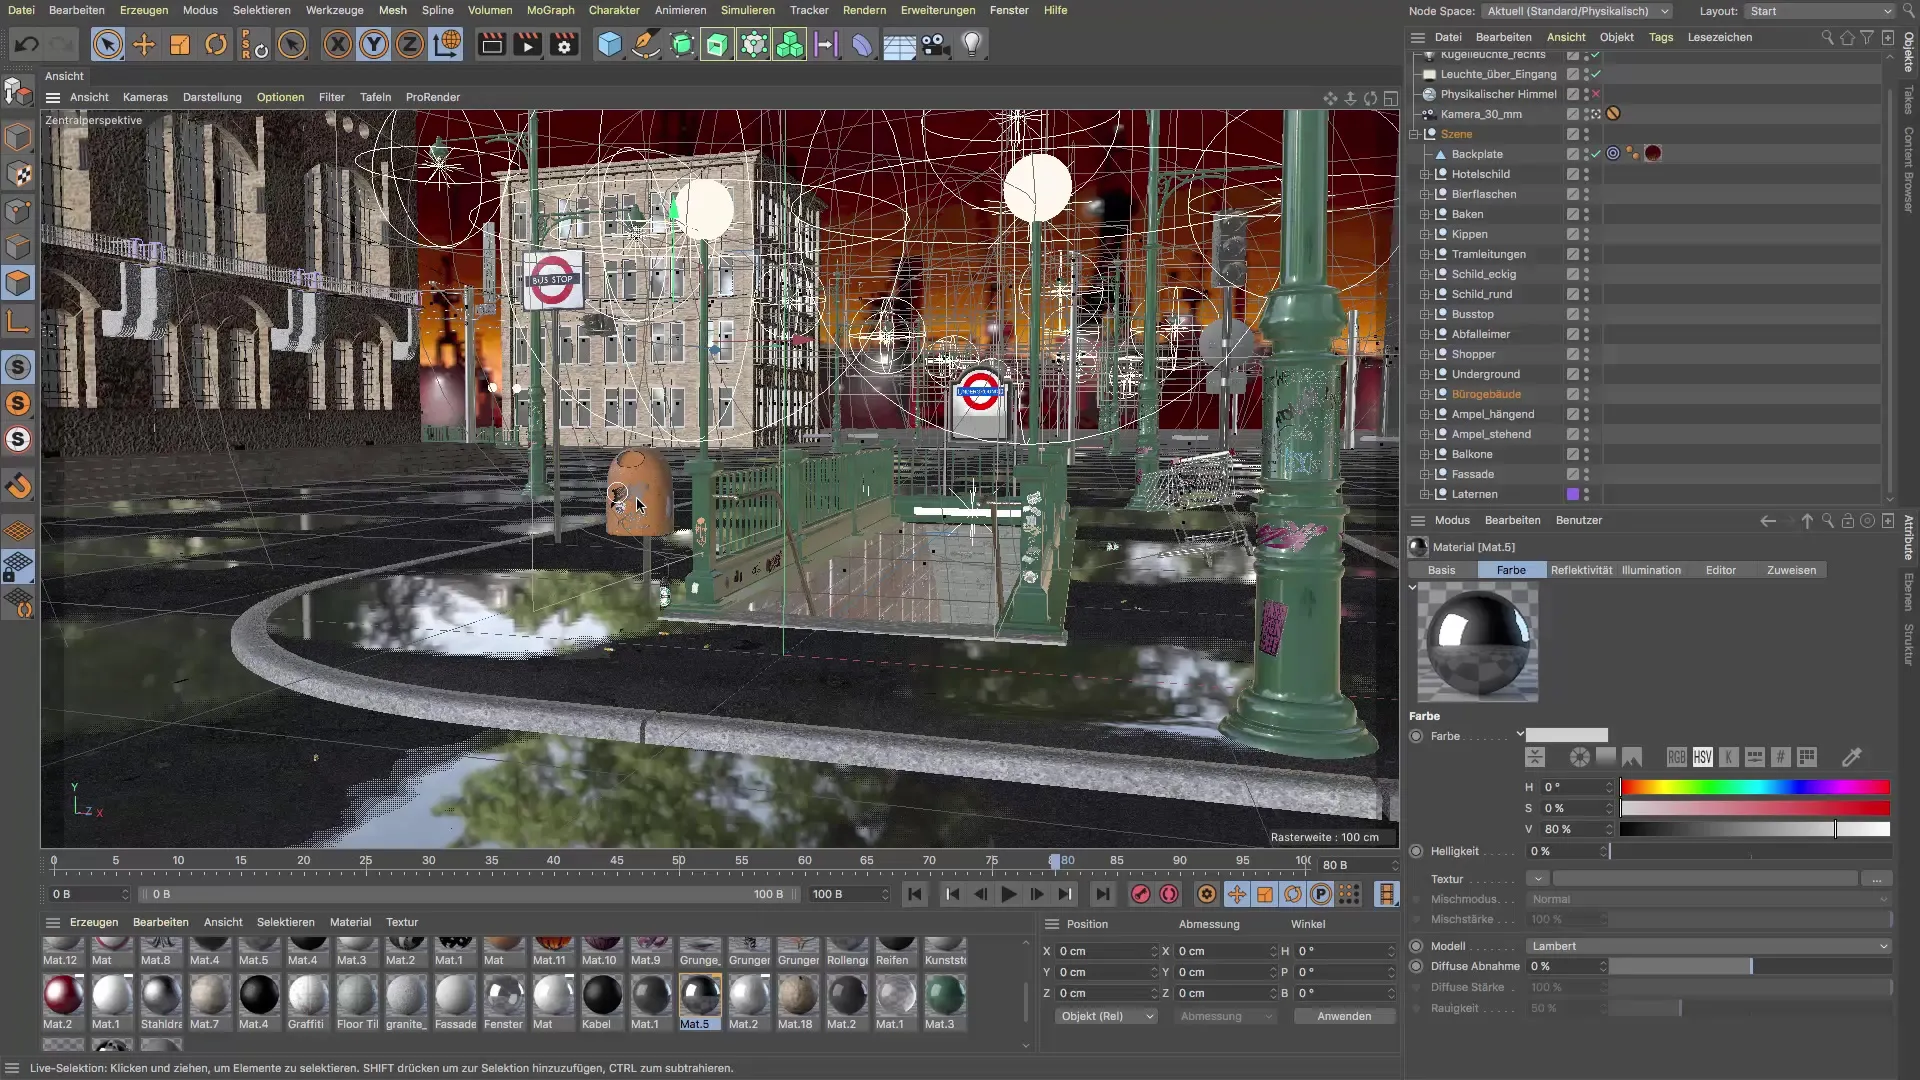Click the Farbe color swatch
The height and width of the screenshot is (1080, 1920).
click(x=1566, y=735)
